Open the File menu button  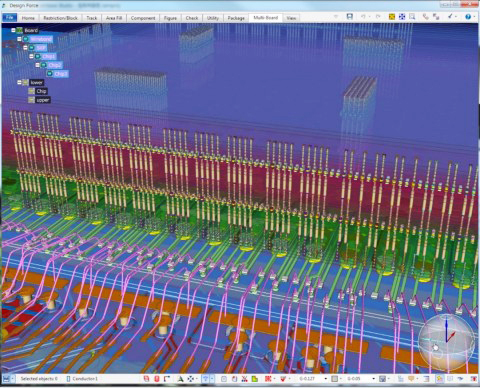click(10, 18)
